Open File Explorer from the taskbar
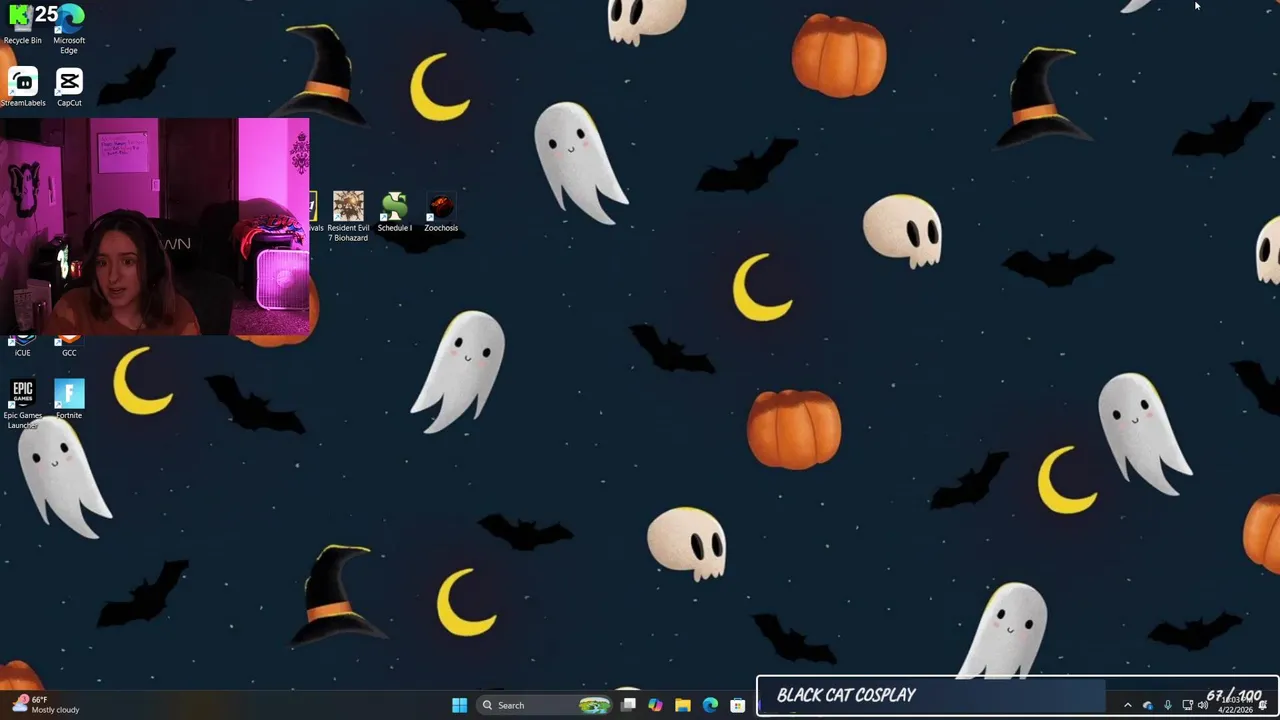 point(683,705)
